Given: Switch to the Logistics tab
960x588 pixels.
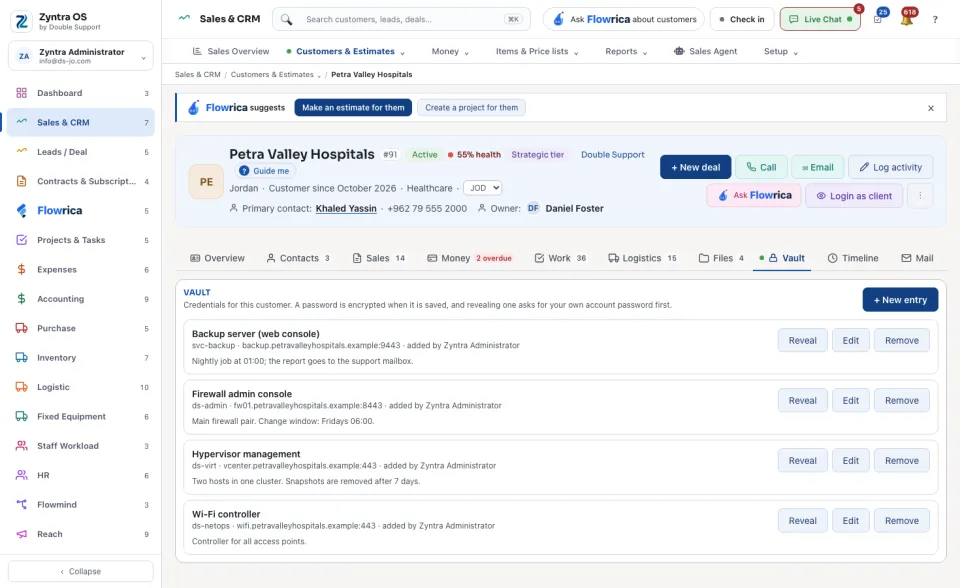Looking at the screenshot, I should (642, 258).
